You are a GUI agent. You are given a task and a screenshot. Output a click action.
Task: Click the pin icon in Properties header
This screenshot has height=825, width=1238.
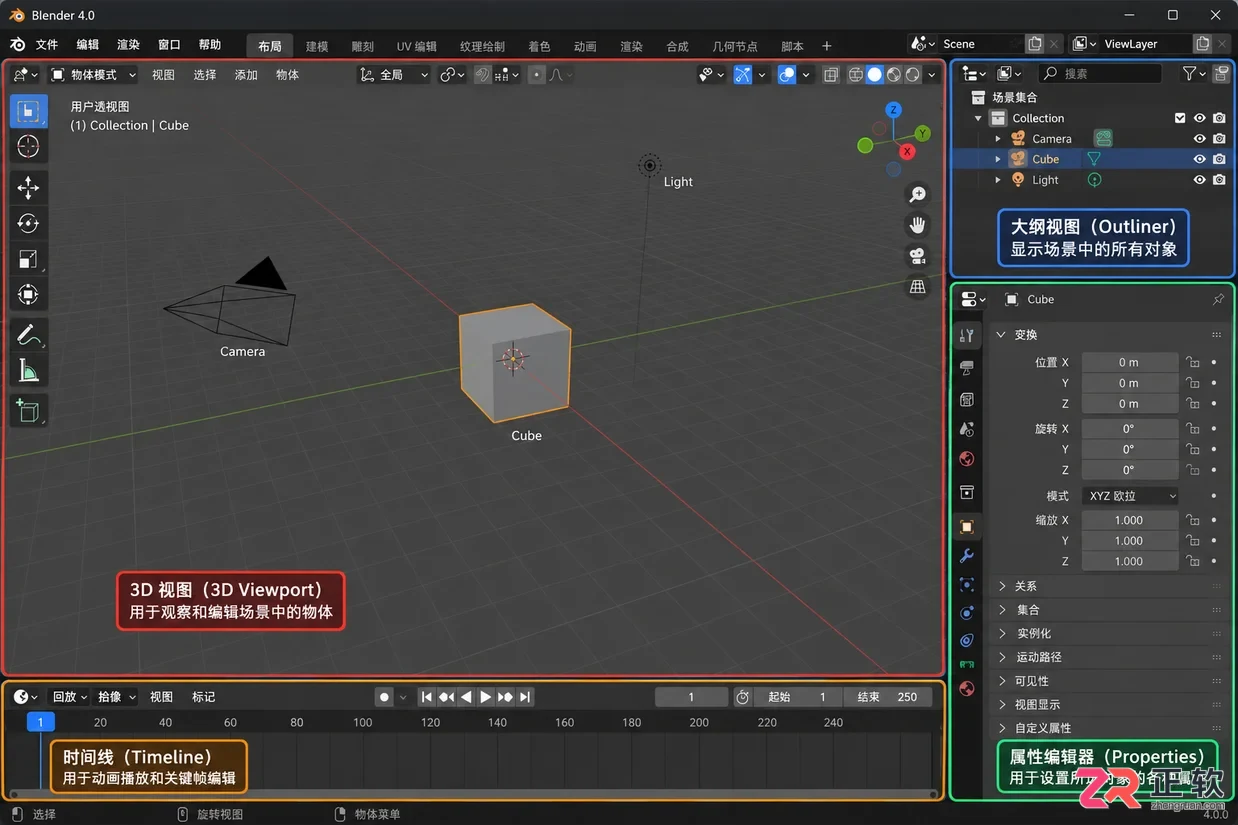[x=1217, y=299]
